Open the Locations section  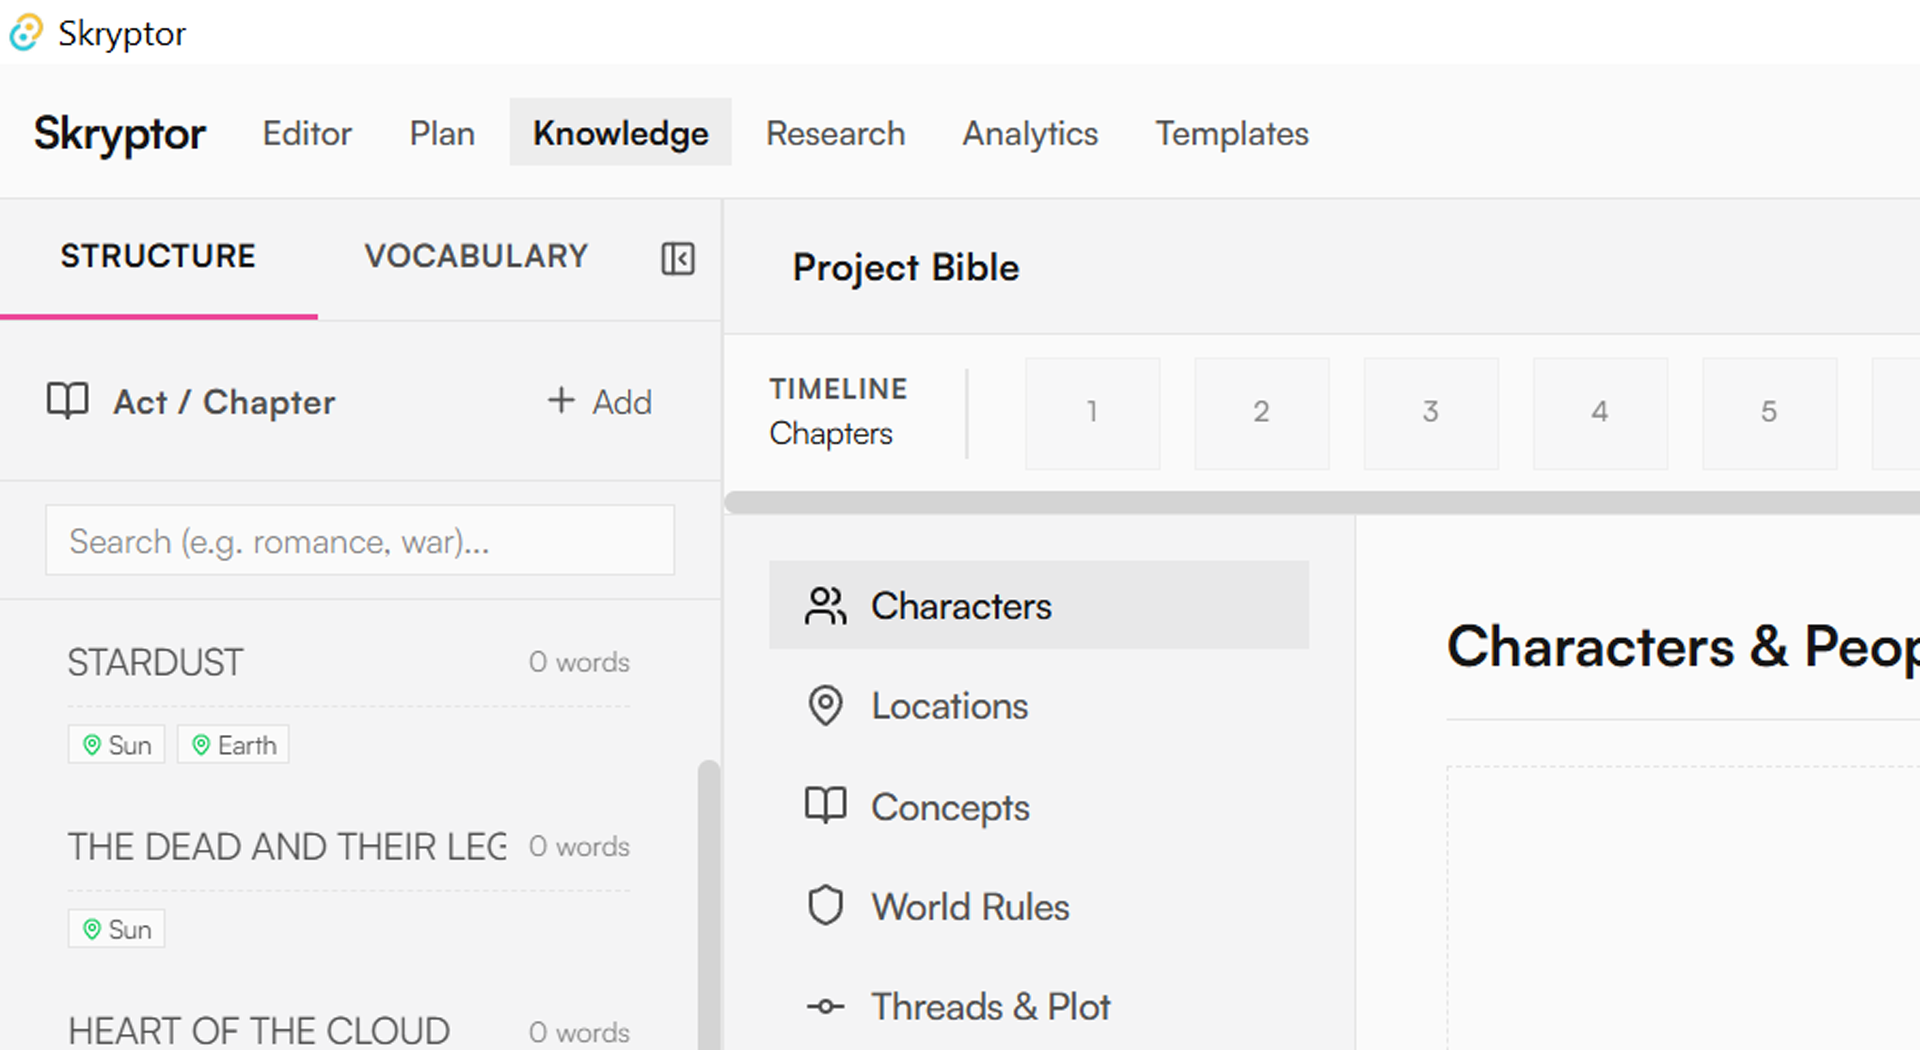click(x=1039, y=706)
